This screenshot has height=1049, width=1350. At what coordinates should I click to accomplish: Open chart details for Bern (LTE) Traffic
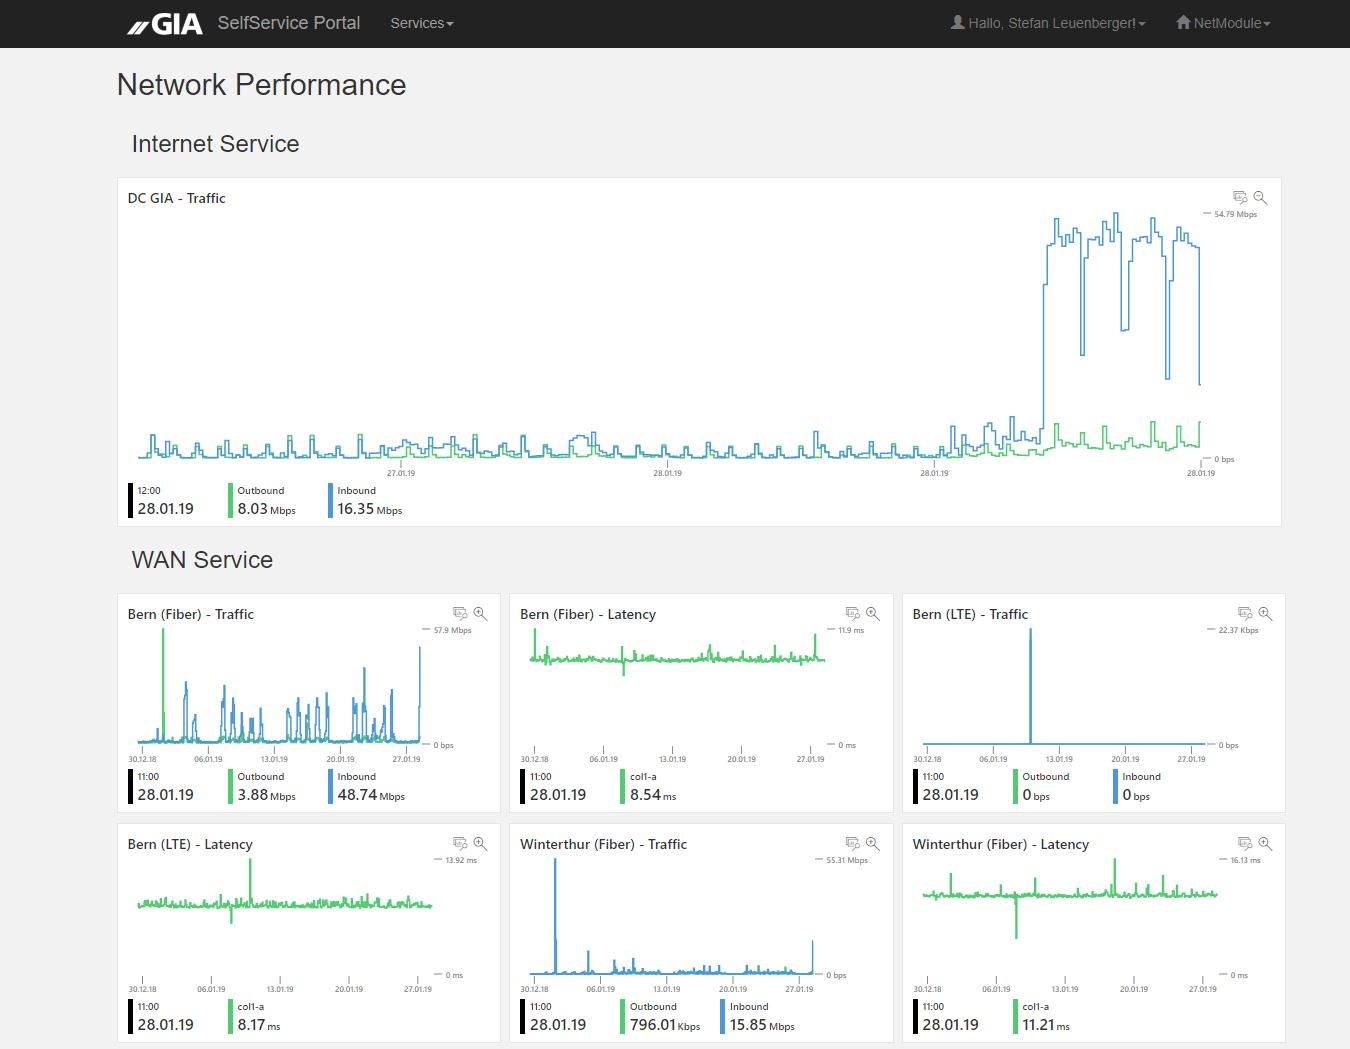[x=1245, y=614]
